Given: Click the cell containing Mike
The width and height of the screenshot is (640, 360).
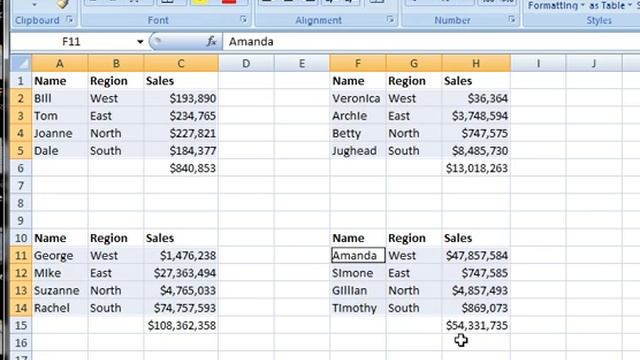Looking at the screenshot, I should [60, 273].
